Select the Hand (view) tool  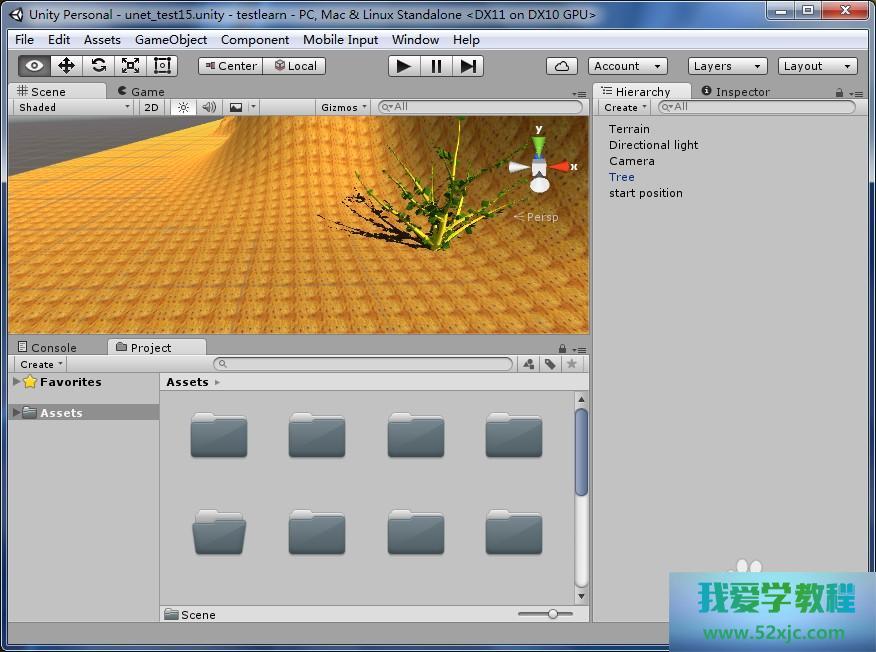coord(34,66)
